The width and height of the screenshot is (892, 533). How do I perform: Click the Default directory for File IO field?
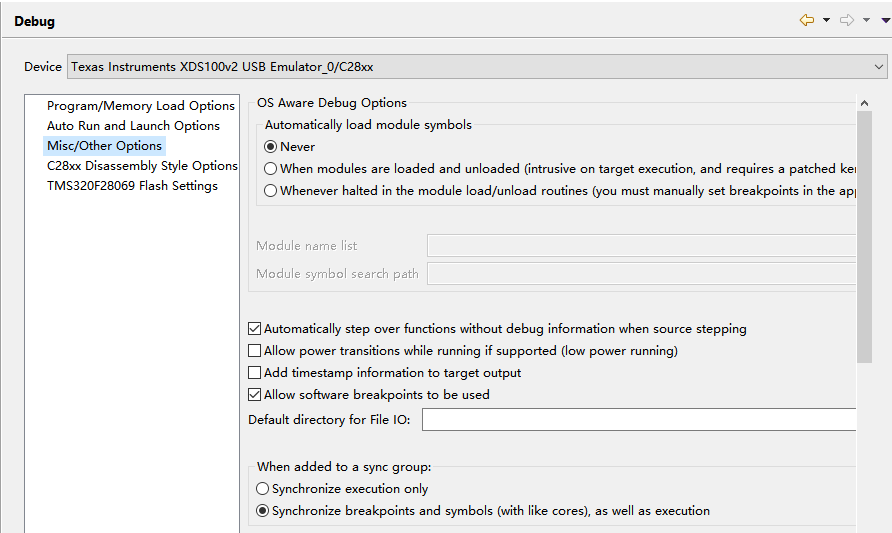638,420
